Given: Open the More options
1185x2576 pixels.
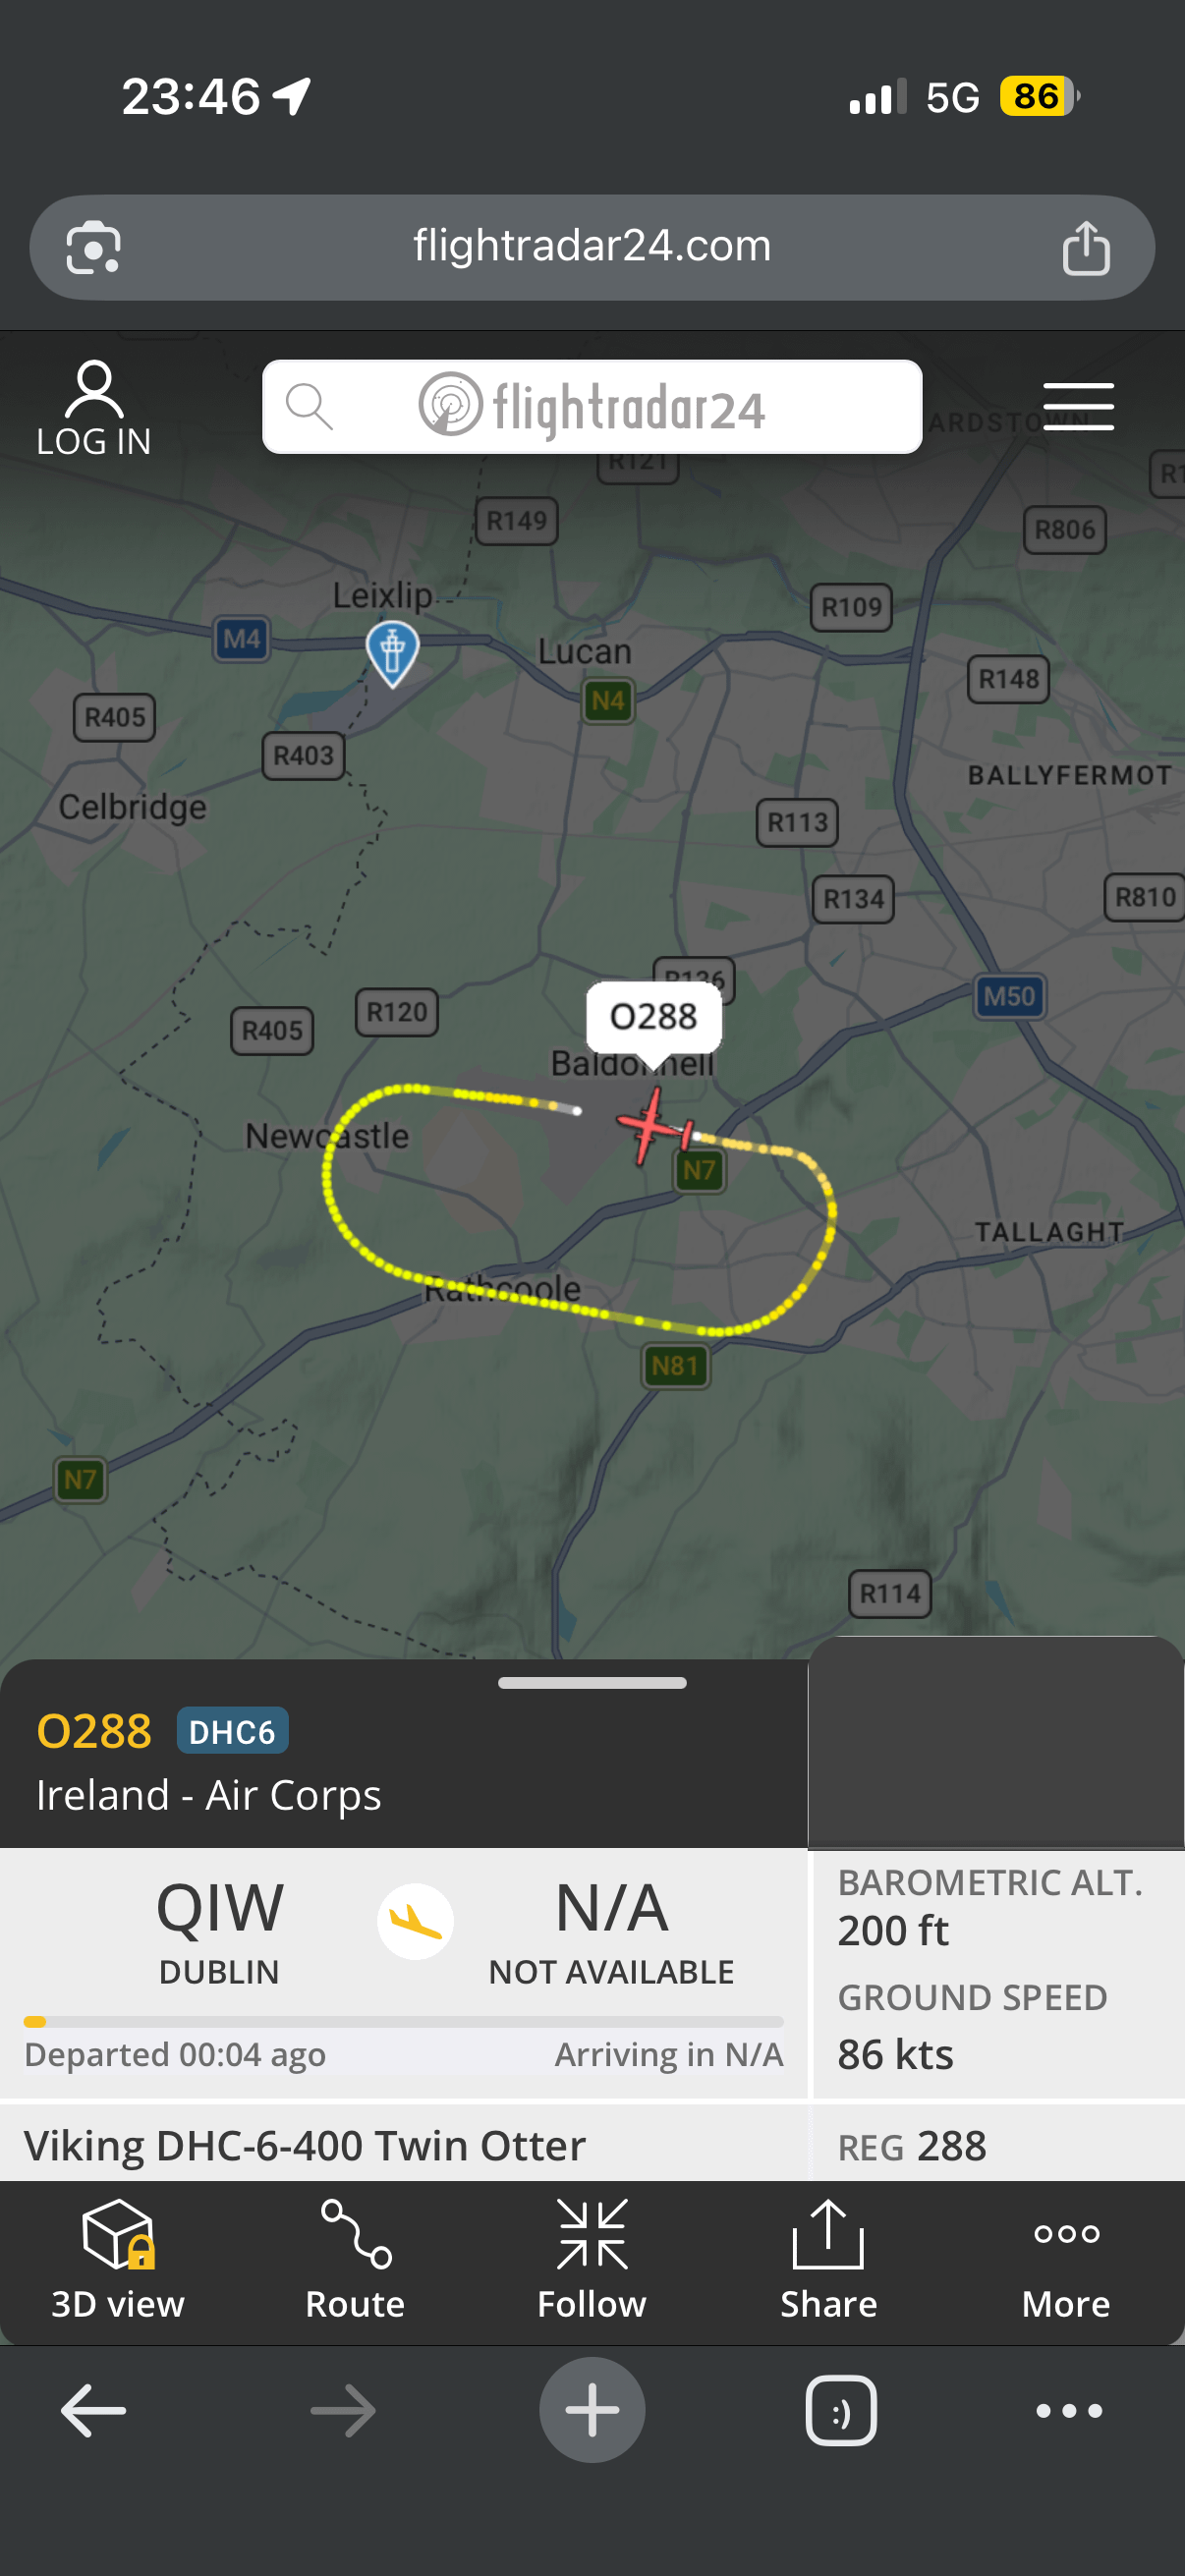Looking at the screenshot, I should 1066,2260.
